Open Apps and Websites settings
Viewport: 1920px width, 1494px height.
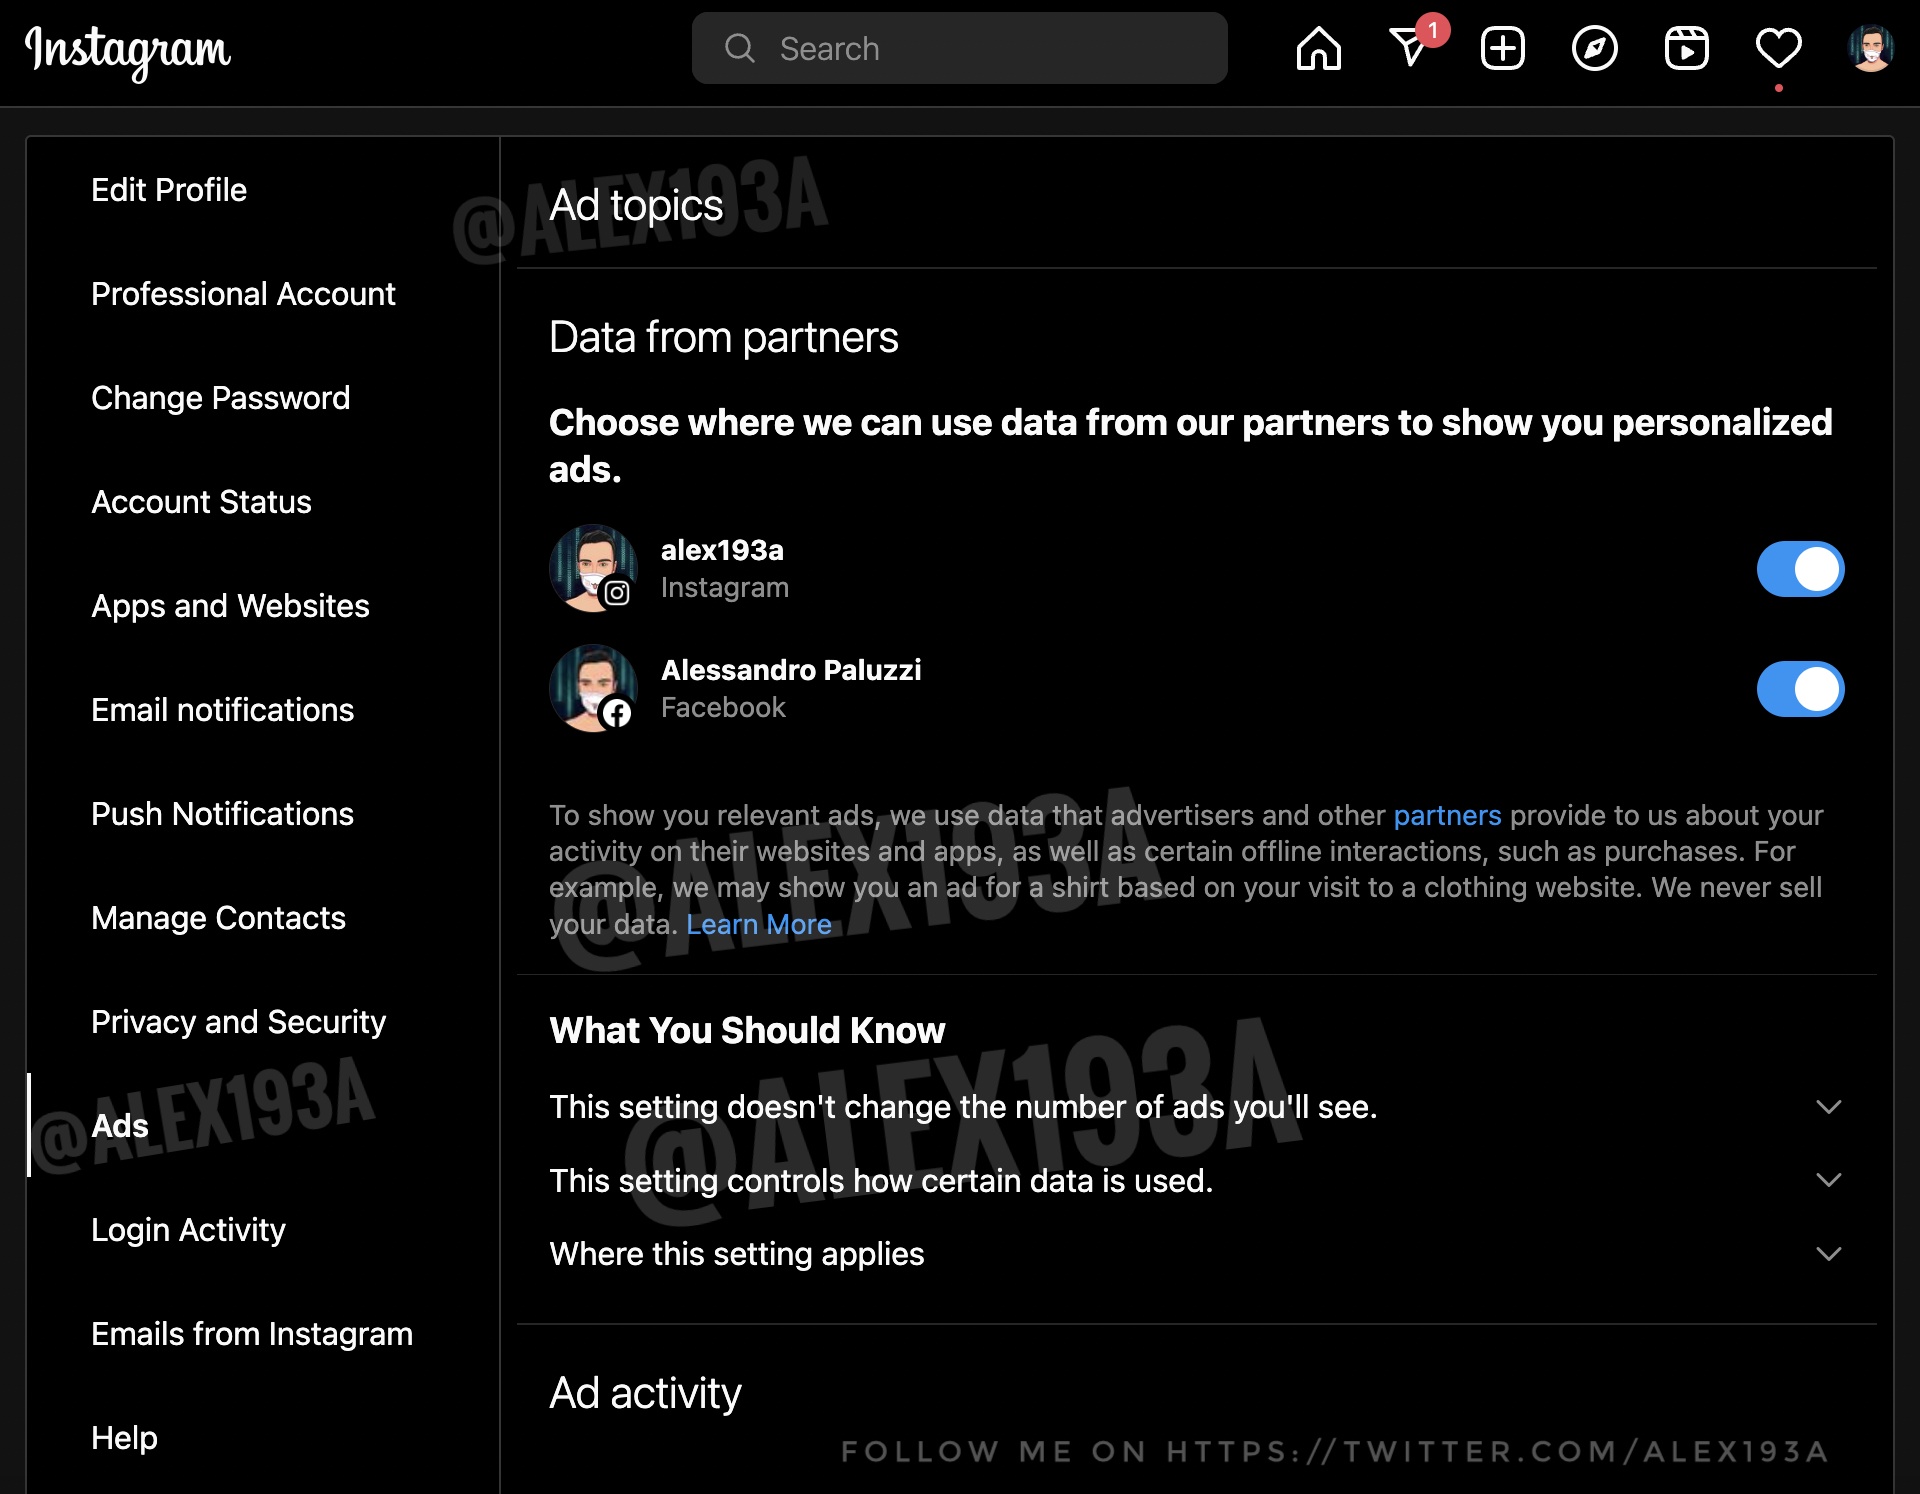(x=230, y=606)
